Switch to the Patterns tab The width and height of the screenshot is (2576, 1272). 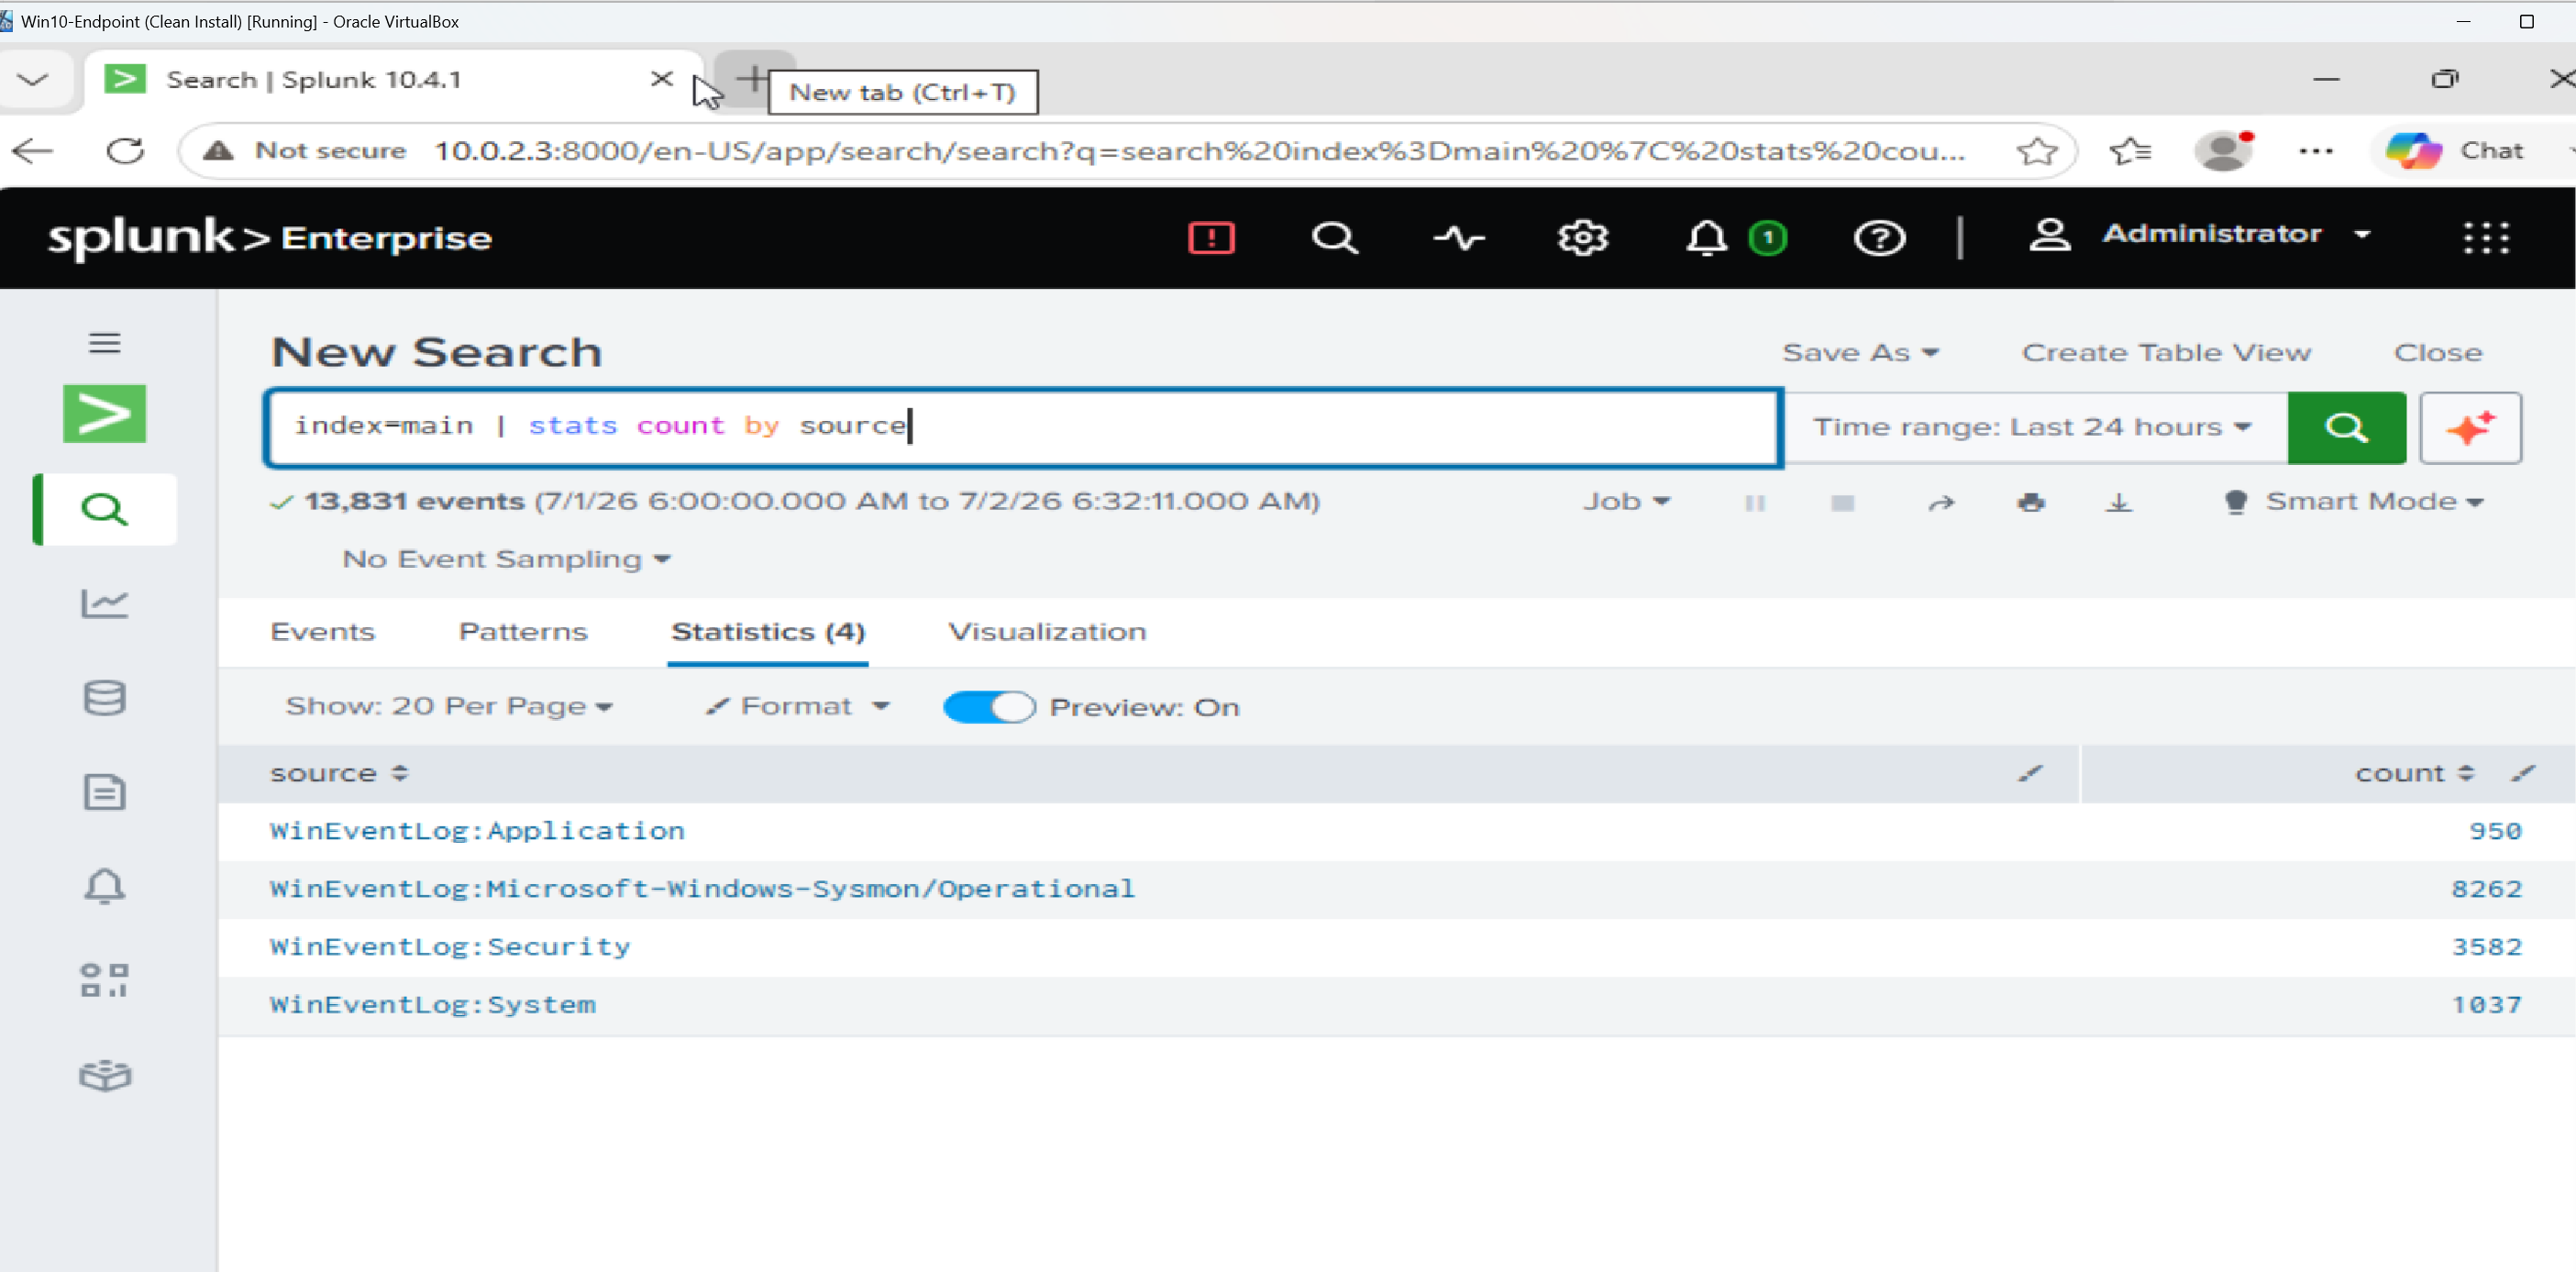(523, 632)
